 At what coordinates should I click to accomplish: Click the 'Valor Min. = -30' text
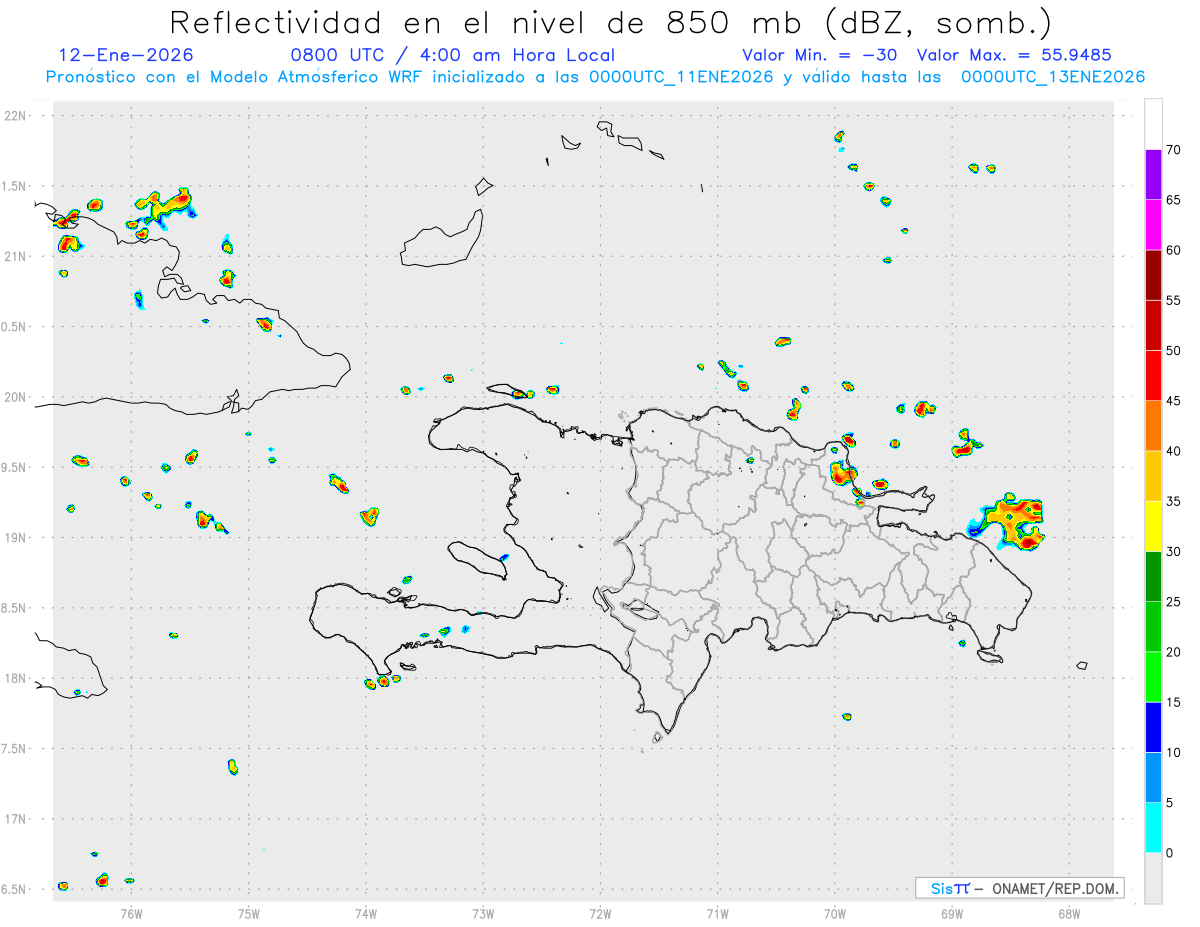[x=820, y=55]
